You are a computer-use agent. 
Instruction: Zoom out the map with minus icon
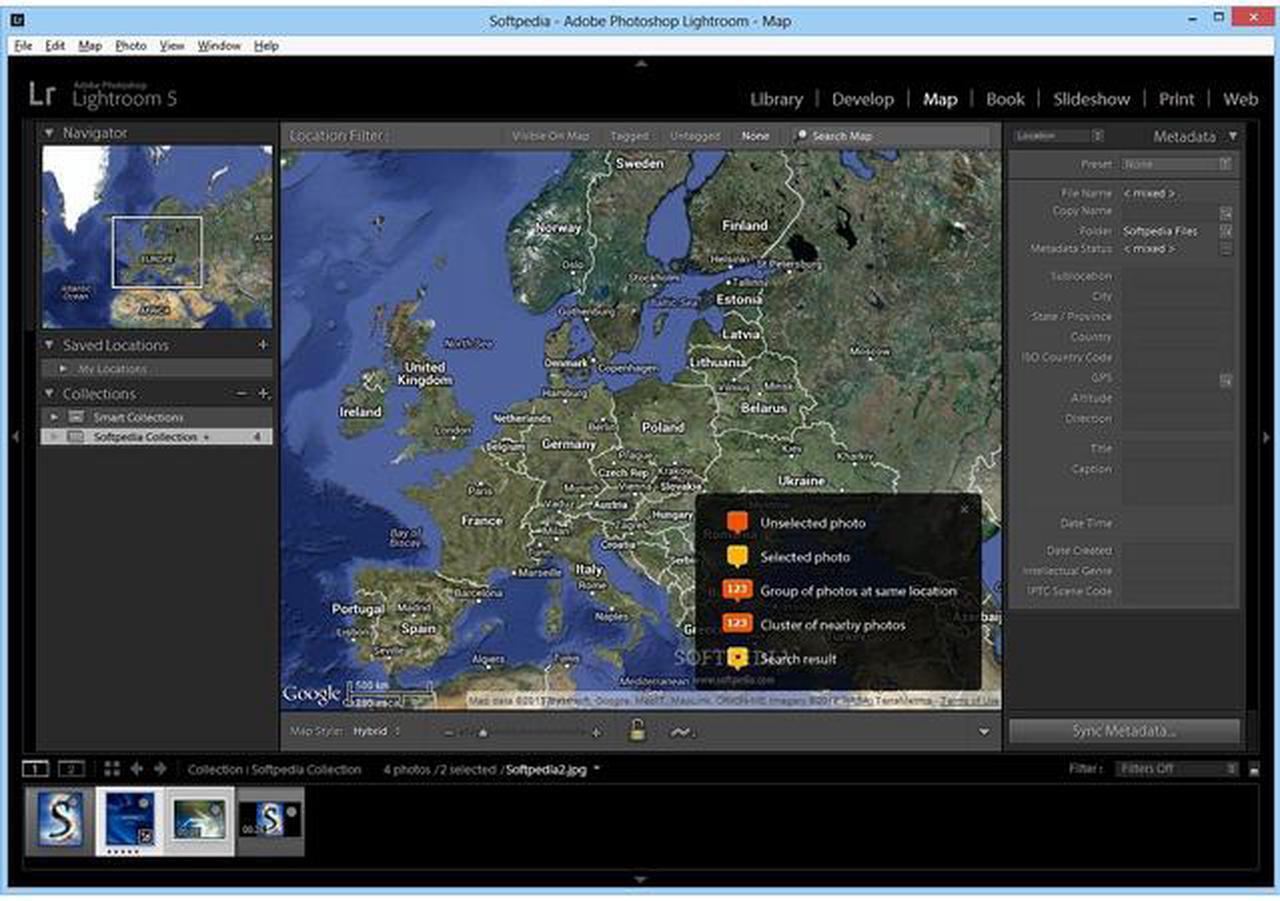450,733
